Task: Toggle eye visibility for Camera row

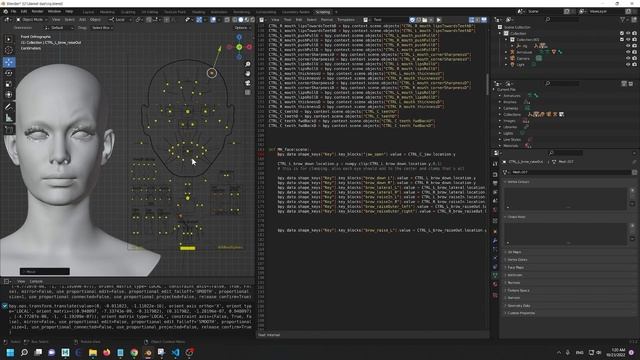Action: [x=628, y=58]
